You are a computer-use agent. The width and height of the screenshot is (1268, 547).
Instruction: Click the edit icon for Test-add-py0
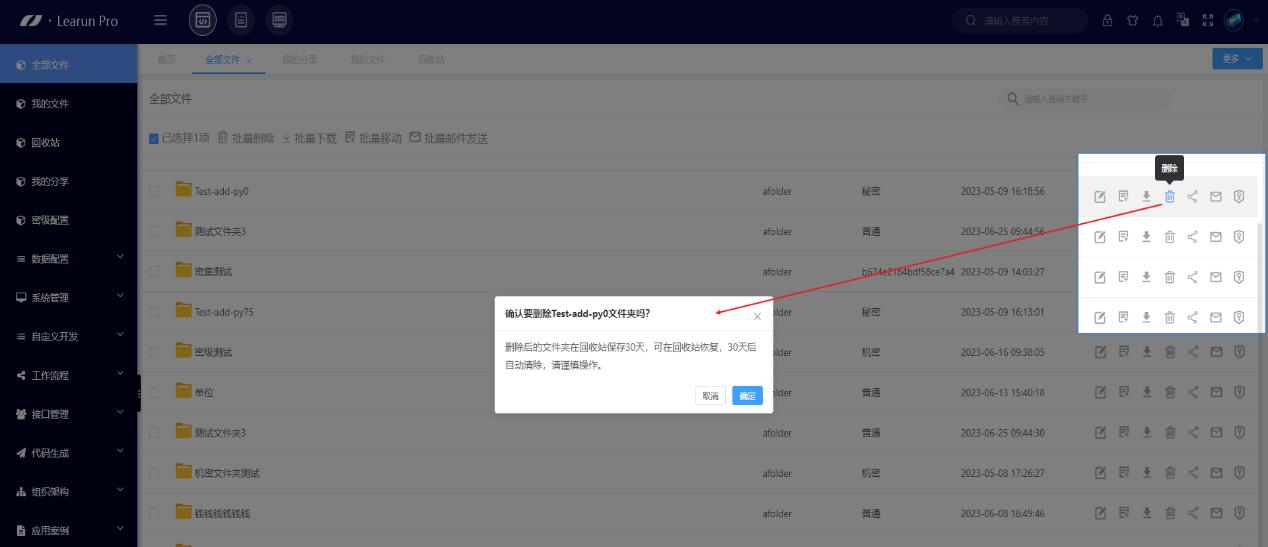(x=1100, y=196)
